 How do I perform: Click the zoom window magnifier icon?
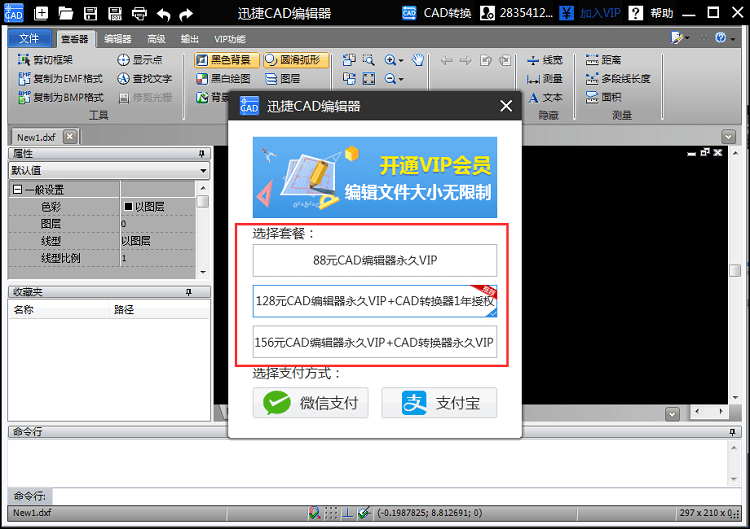pos(368,60)
